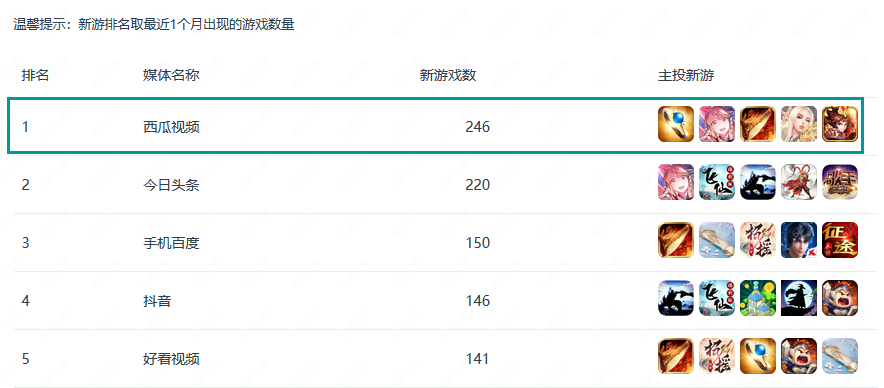Select the shouting cartoon warrior icon in 好看视频 row
The width and height of the screenshot is (884, 388).
[799, 356]
